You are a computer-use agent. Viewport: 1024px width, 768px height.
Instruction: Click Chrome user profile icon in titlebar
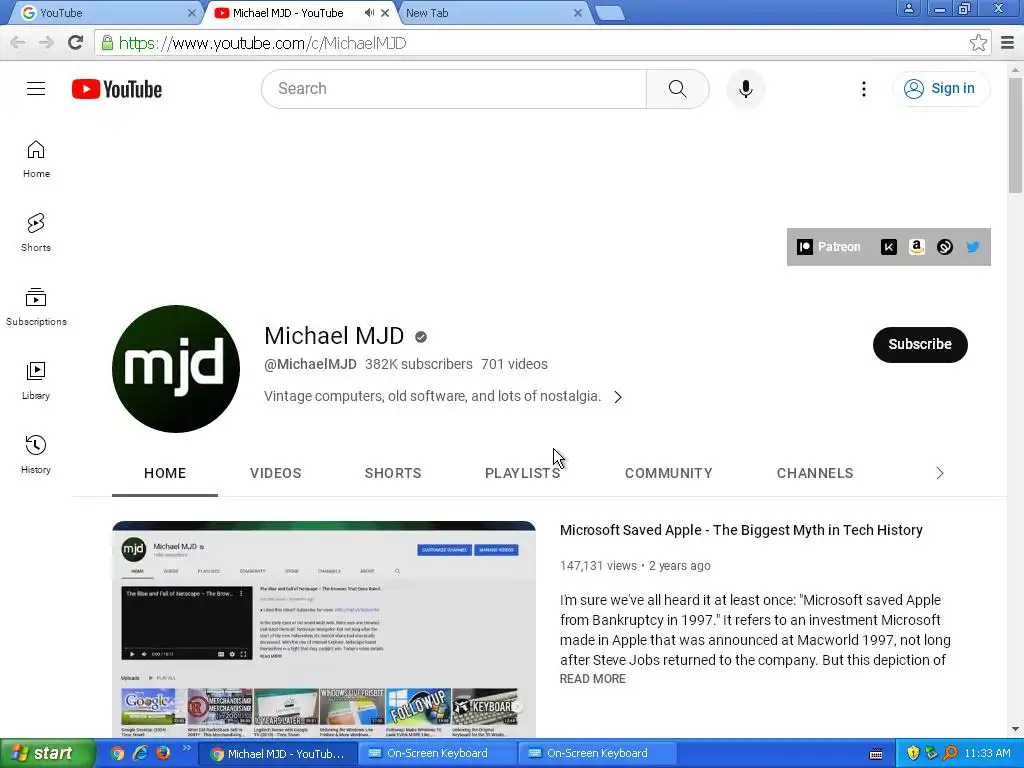tap(908, 8)
